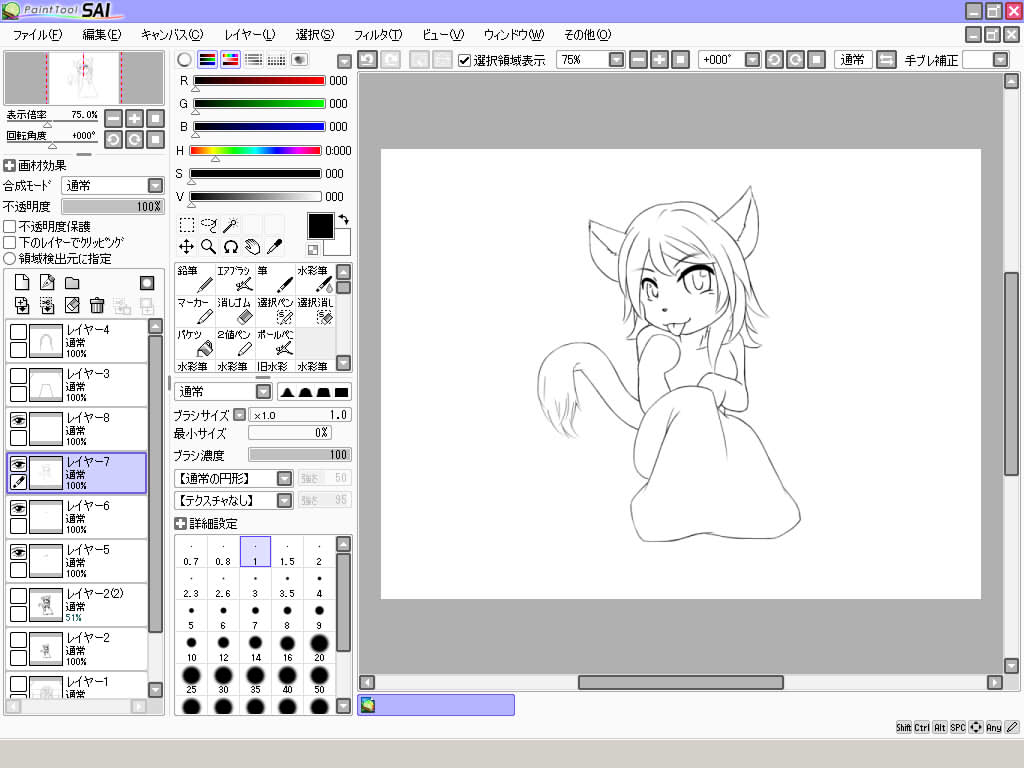Image resolution: width=1024 pixels, height=768 pixels.
Task: Open the 75% zoom level dropdown
Action: click(616, 60)
